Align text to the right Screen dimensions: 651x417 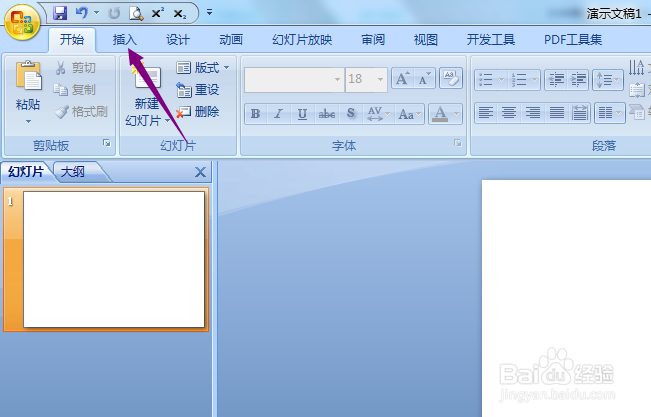point(533,113)
